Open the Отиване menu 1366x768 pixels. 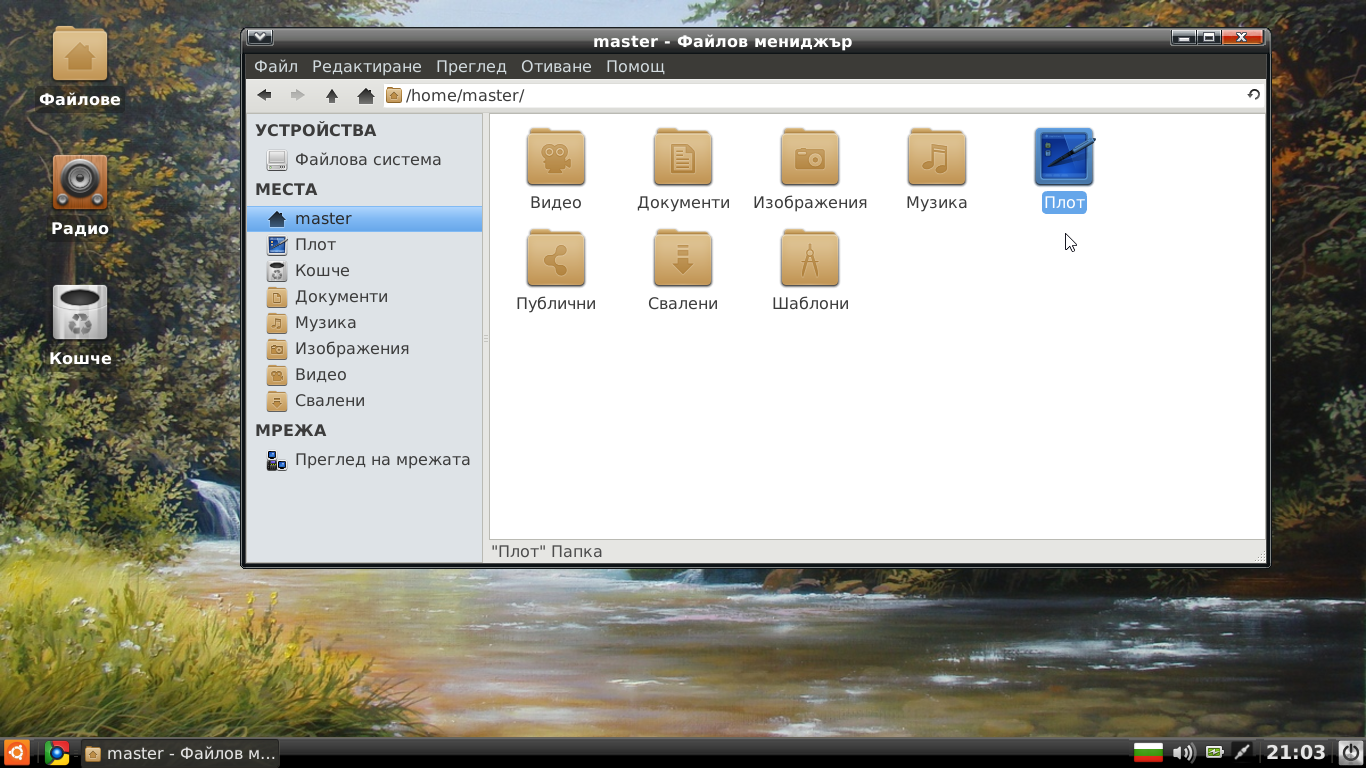coord(556,67)
